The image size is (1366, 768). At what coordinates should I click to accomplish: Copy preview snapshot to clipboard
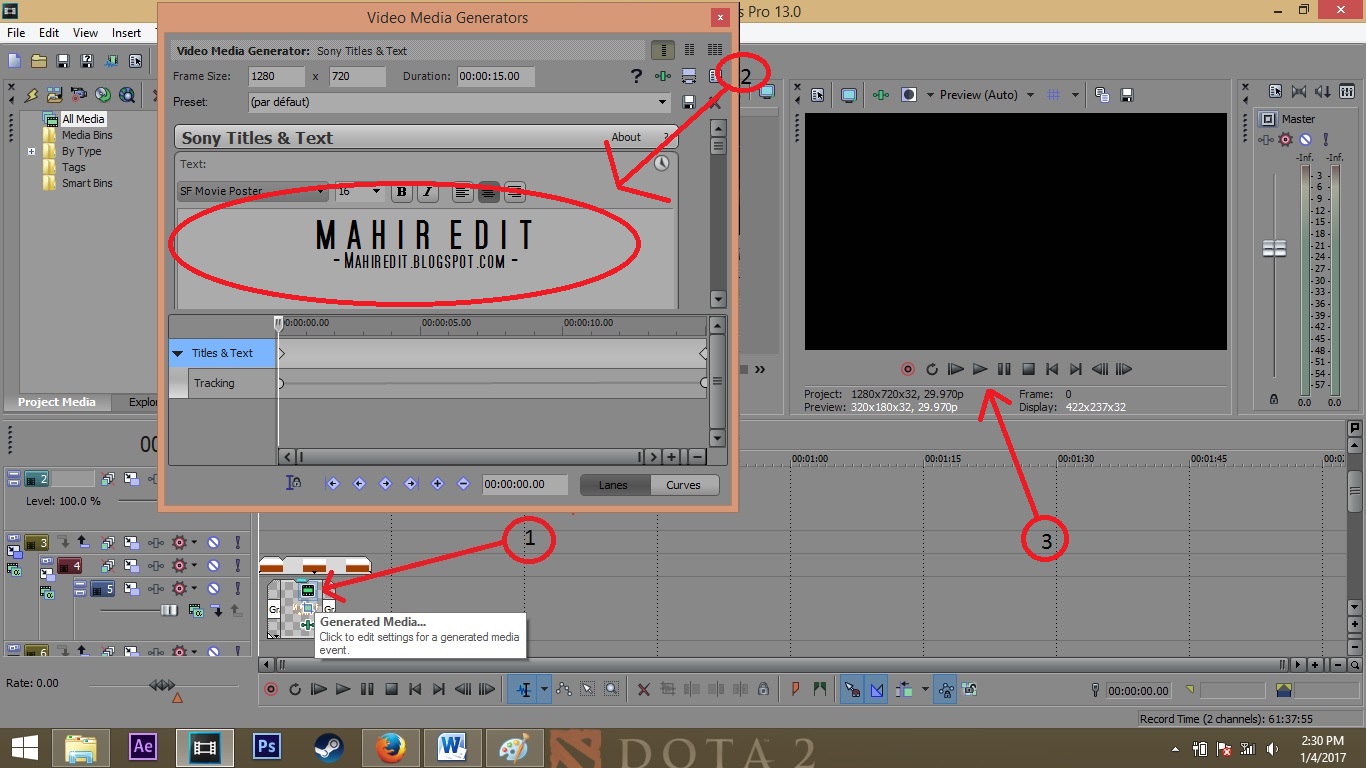coord(1102,95)
